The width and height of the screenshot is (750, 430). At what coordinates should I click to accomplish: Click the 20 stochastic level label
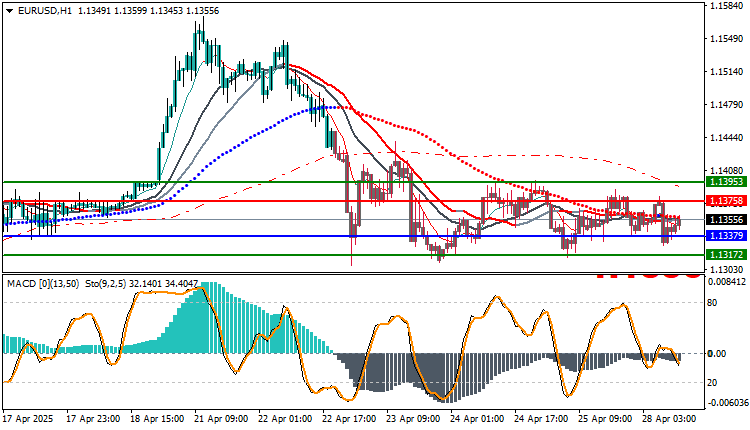tap(712, 383)
